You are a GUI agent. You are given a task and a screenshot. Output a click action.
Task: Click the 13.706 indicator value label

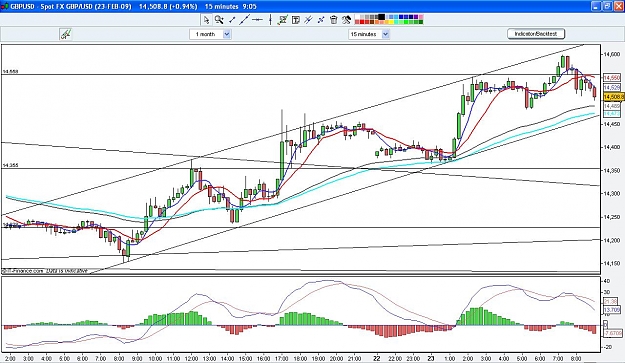pyautogui.click(x=611, y=310)
